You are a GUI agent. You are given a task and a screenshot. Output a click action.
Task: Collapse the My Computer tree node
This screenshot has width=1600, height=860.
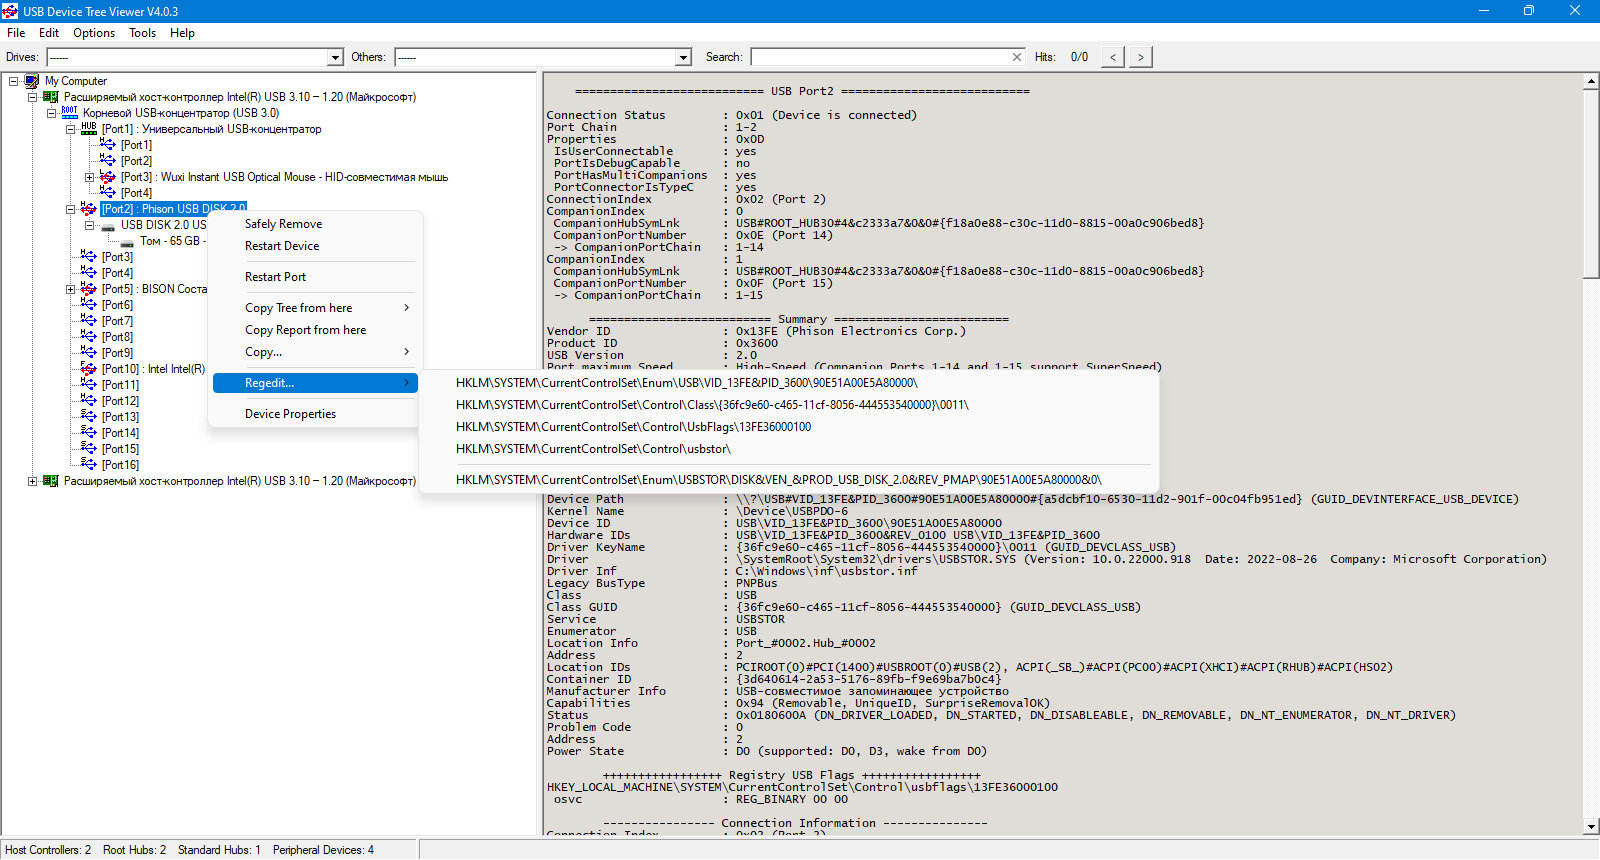(14, 81)
